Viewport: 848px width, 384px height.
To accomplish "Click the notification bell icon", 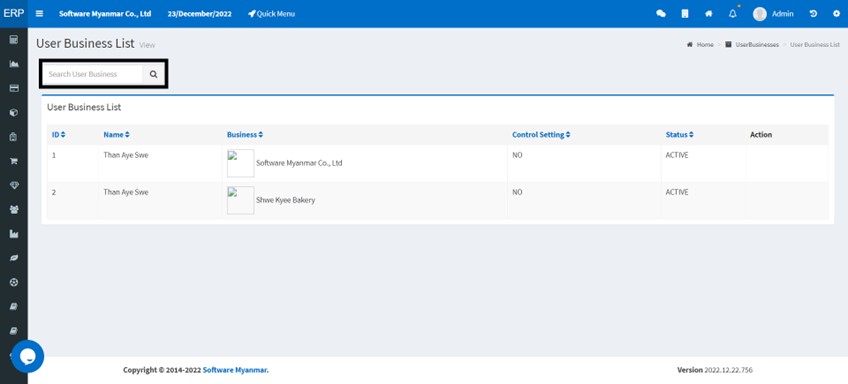I will [x=733, y=14].
